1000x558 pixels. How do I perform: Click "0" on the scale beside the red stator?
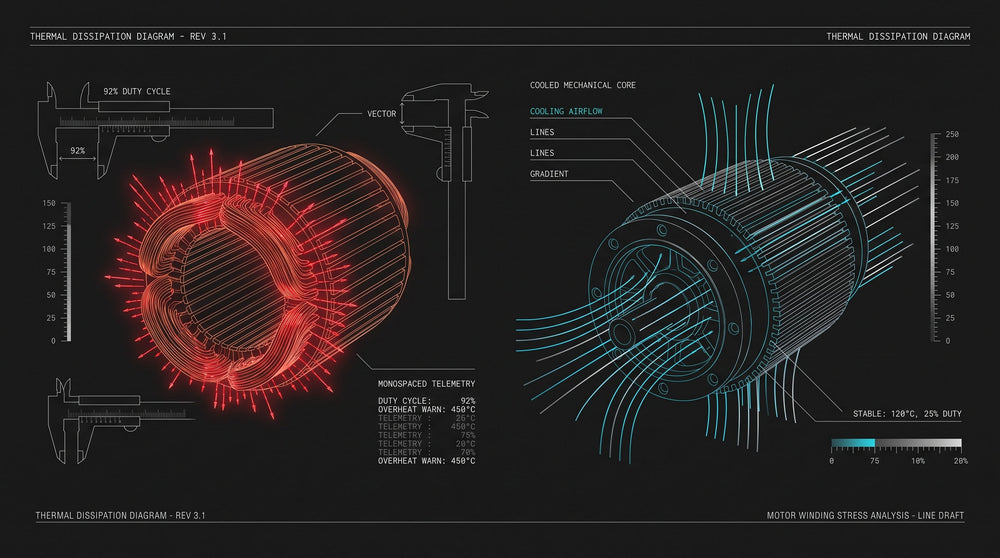54,341
